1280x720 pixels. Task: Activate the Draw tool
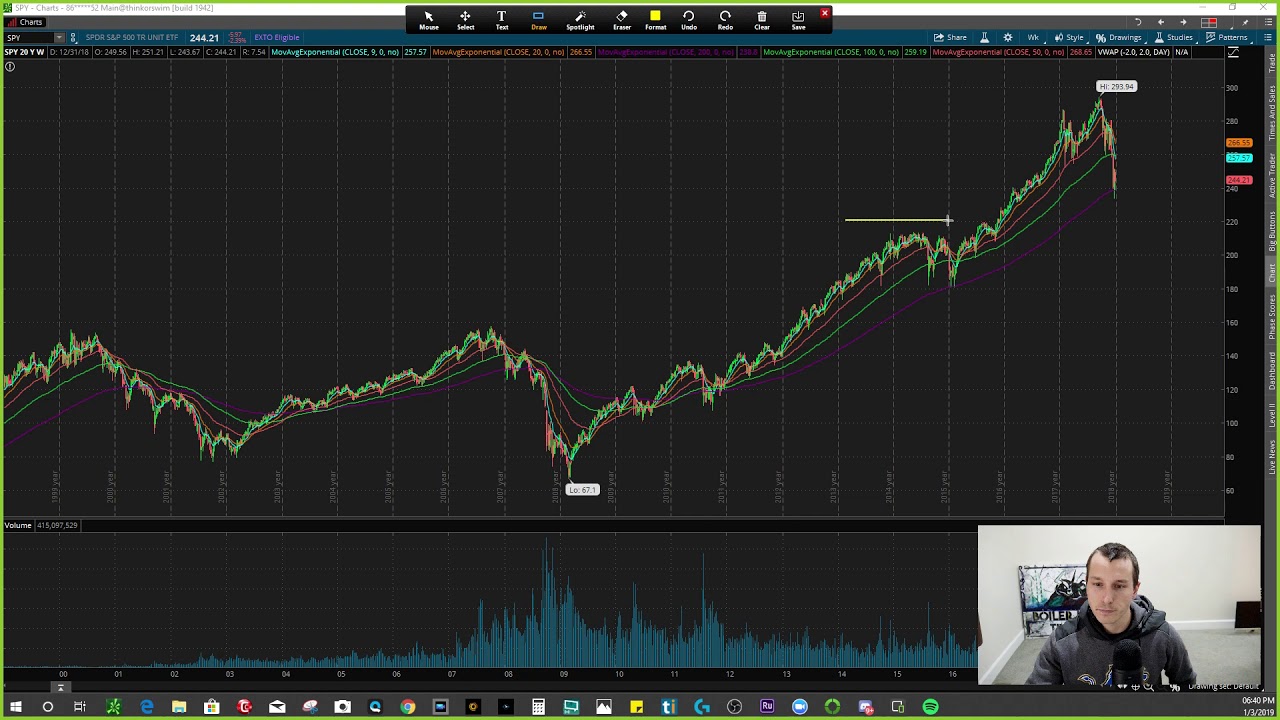point(538,19)
